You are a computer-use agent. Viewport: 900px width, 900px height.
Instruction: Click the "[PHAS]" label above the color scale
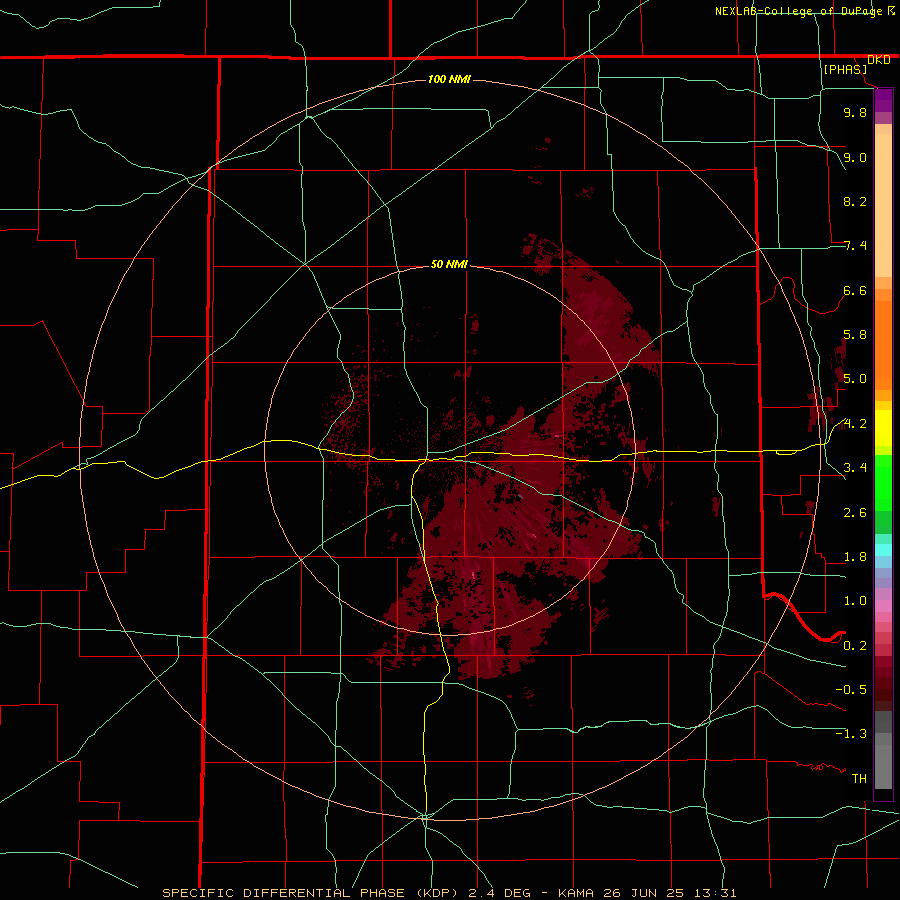tap(845, 69)
